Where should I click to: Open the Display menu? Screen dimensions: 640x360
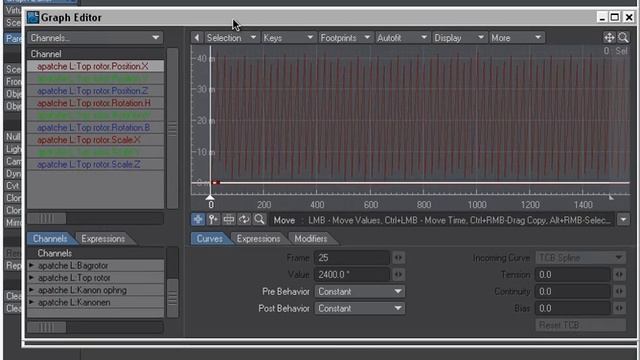point(459,38)
